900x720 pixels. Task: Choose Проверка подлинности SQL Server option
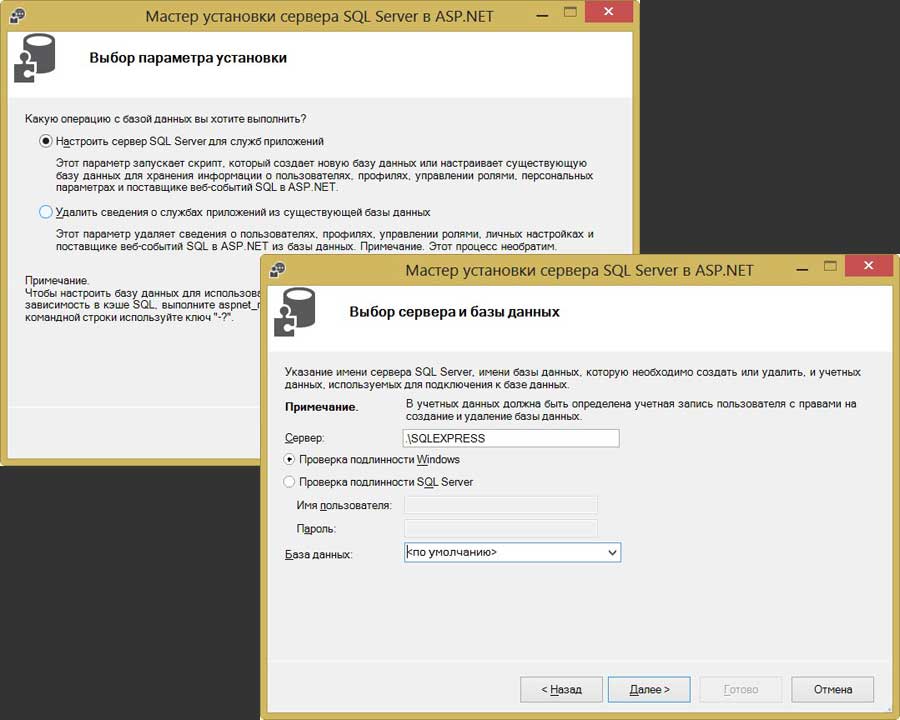click(289, 482)
